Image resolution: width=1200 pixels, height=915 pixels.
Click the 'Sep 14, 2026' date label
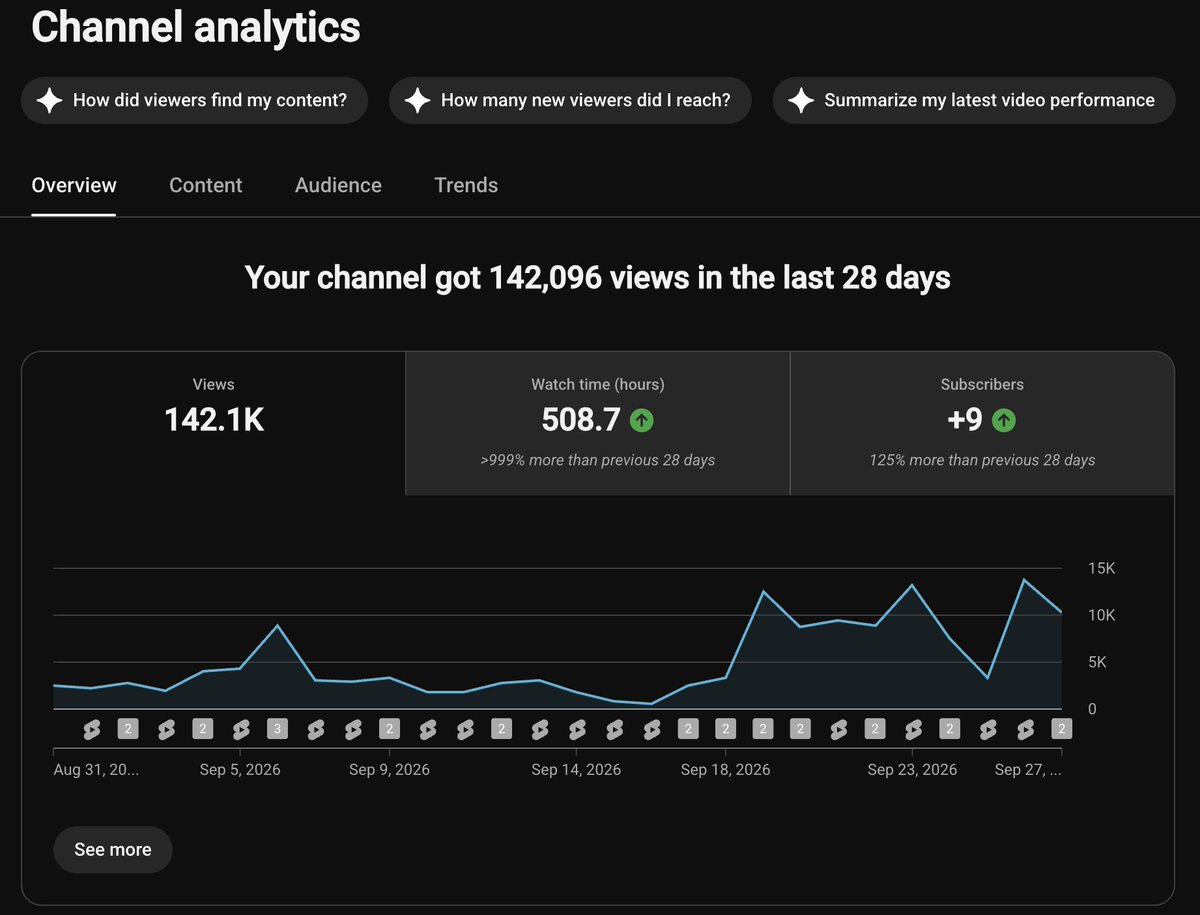pyautogui.click(x=576, y=769)
